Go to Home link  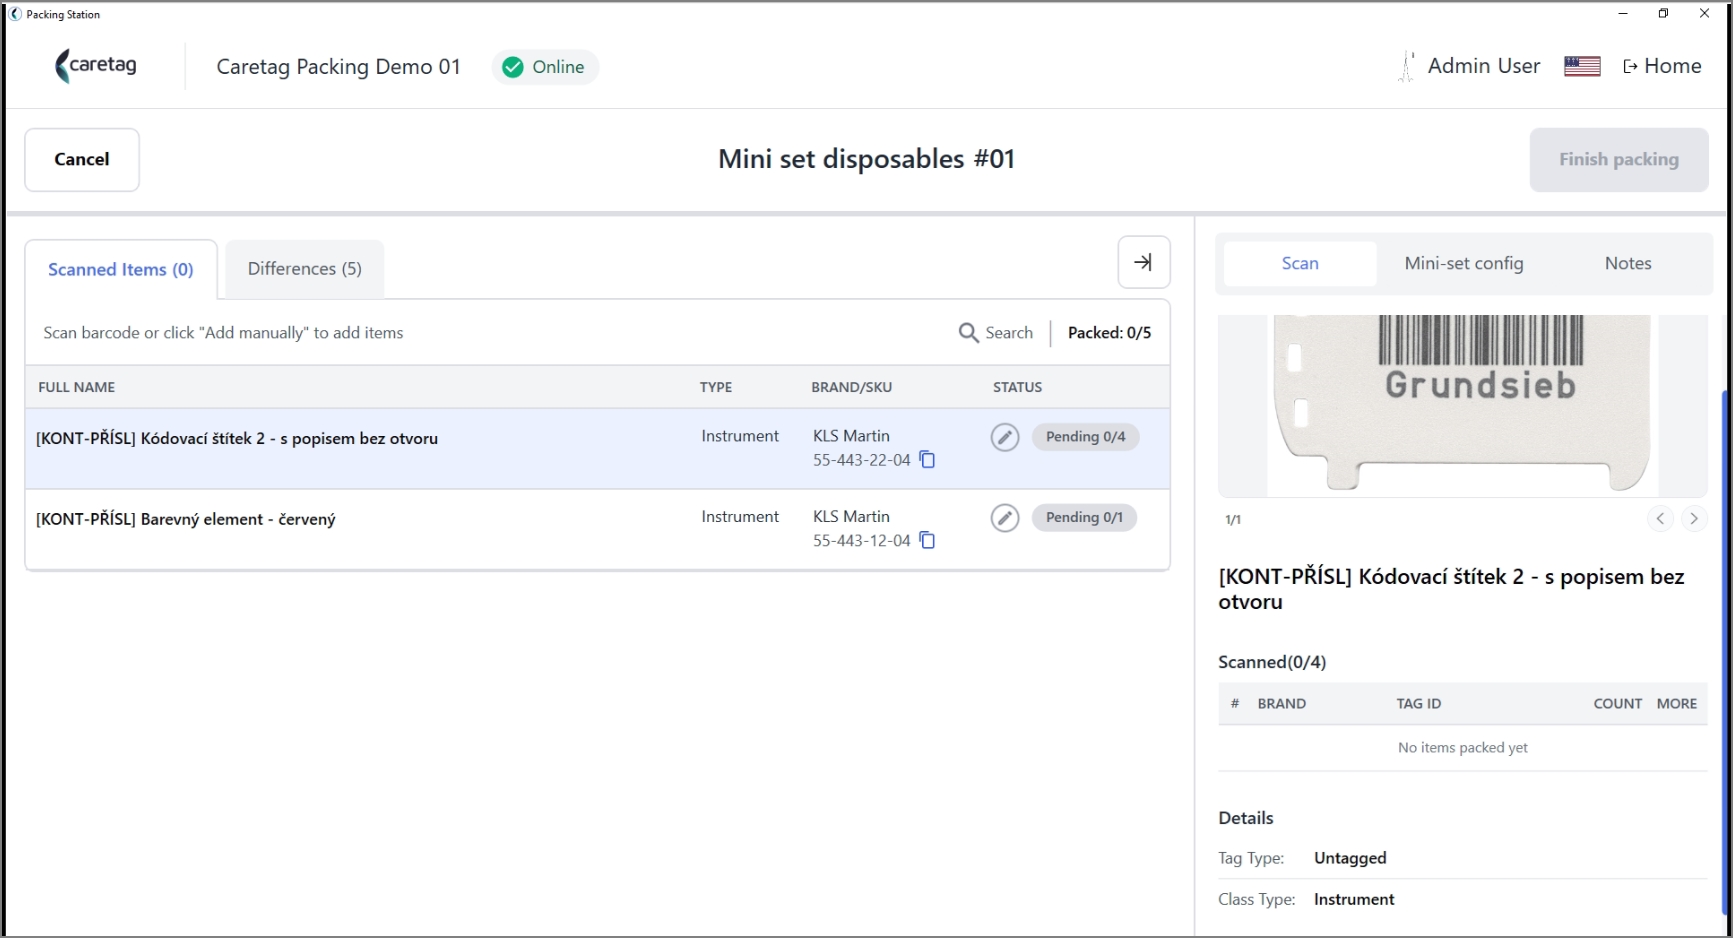pyautogui.click(x=1662, y=66)
